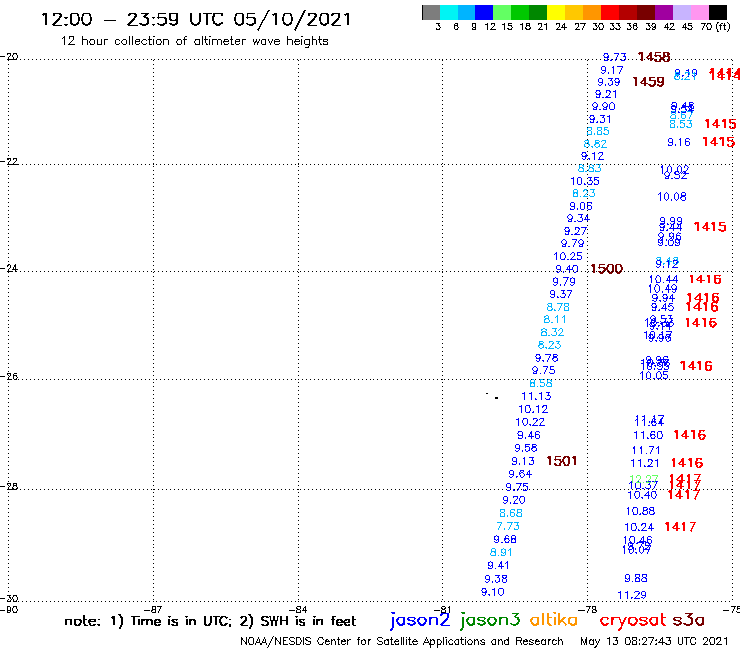Click the 7.73 wave height
The width and height of the screenshot is (740, 650).
508,526
